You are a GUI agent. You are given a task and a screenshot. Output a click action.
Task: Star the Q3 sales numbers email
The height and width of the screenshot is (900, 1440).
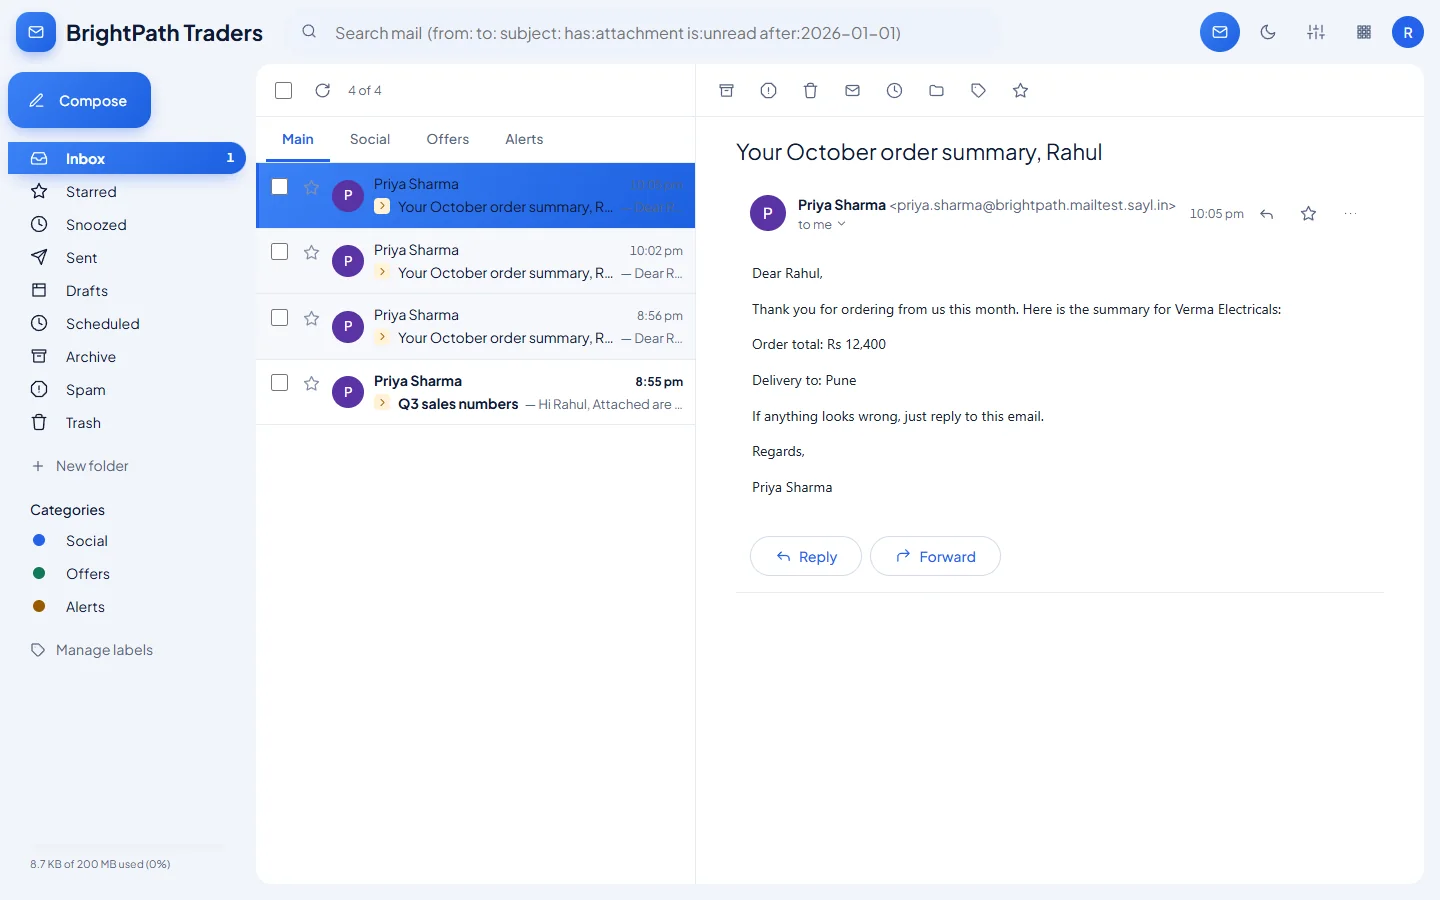coord(312,383)
